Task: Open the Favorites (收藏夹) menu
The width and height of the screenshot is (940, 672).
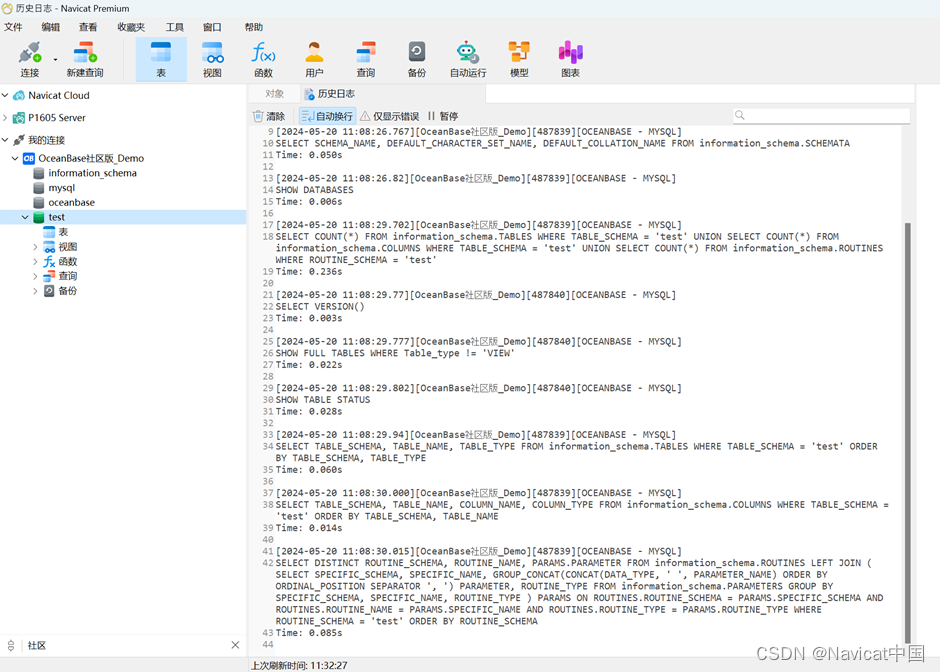Action: (x=131, y=27)
